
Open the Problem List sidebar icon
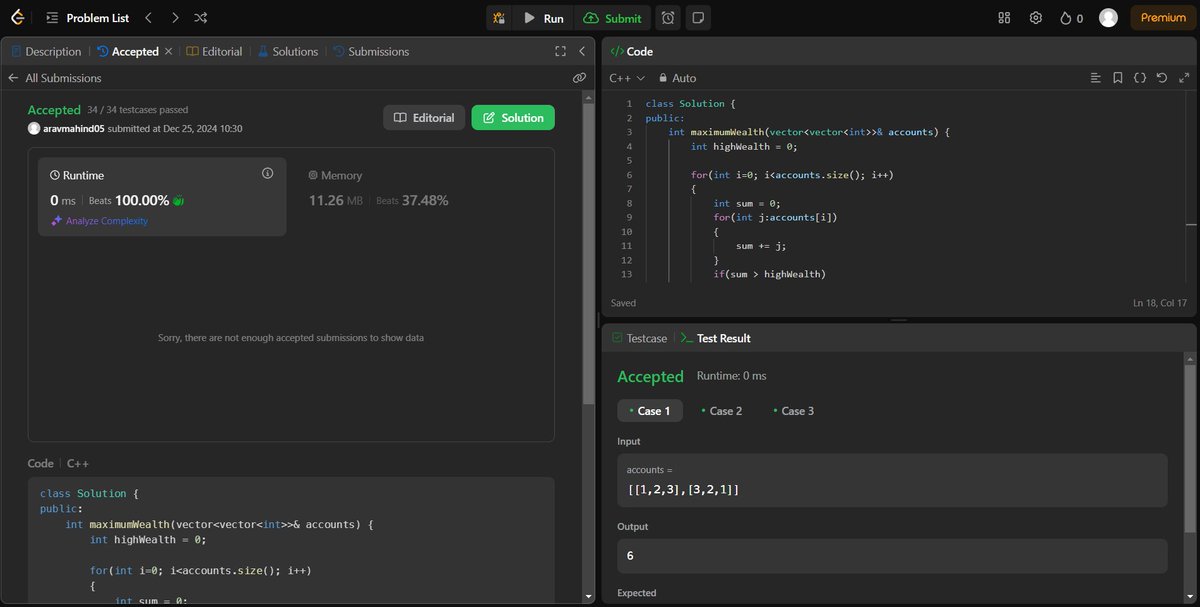point(52,17)
